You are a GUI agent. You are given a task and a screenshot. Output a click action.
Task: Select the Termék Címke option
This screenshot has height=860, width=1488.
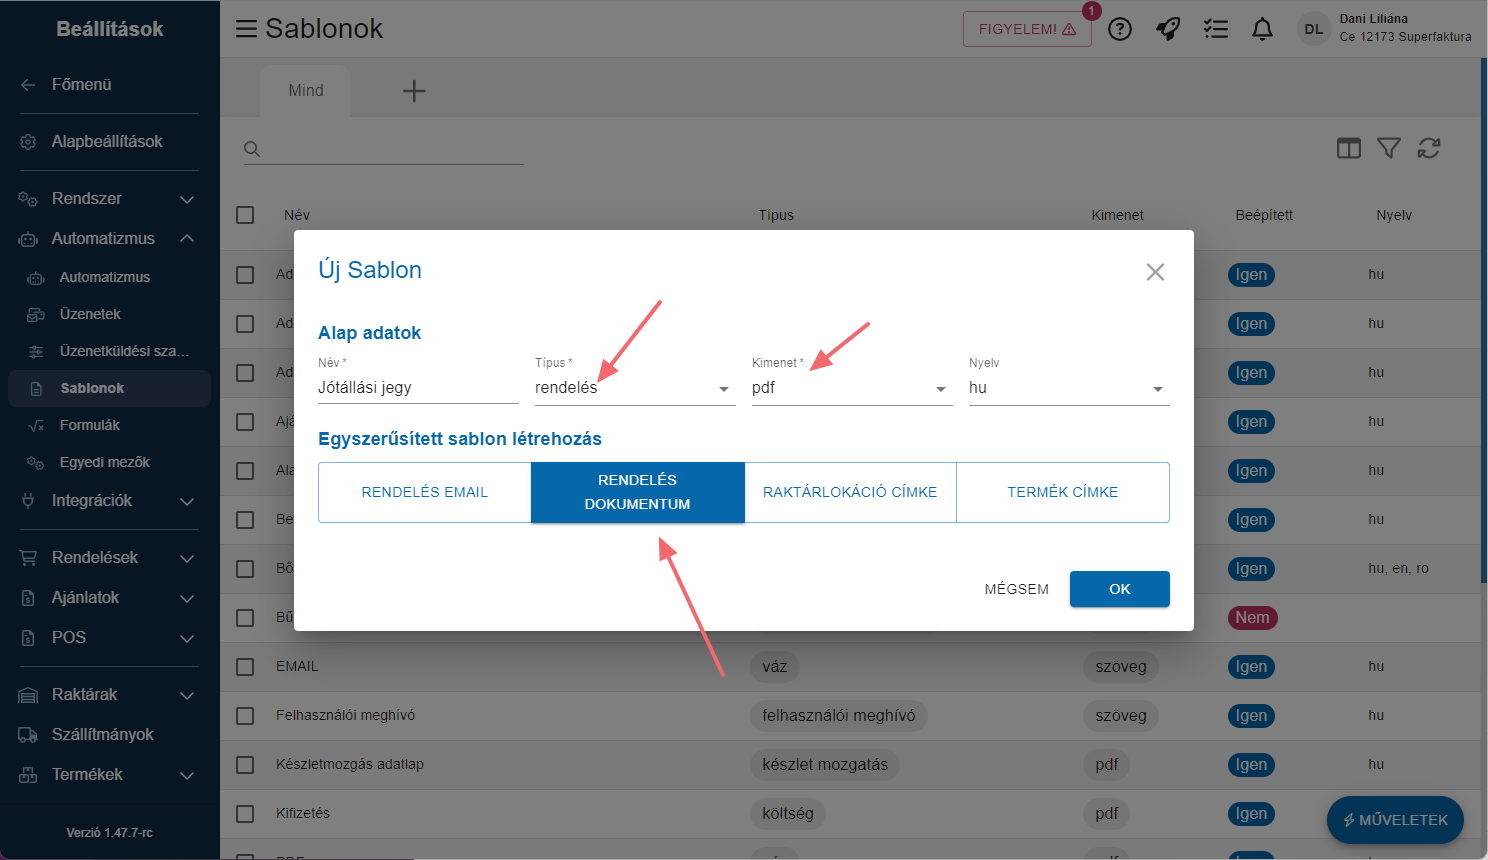[1062, 492]
